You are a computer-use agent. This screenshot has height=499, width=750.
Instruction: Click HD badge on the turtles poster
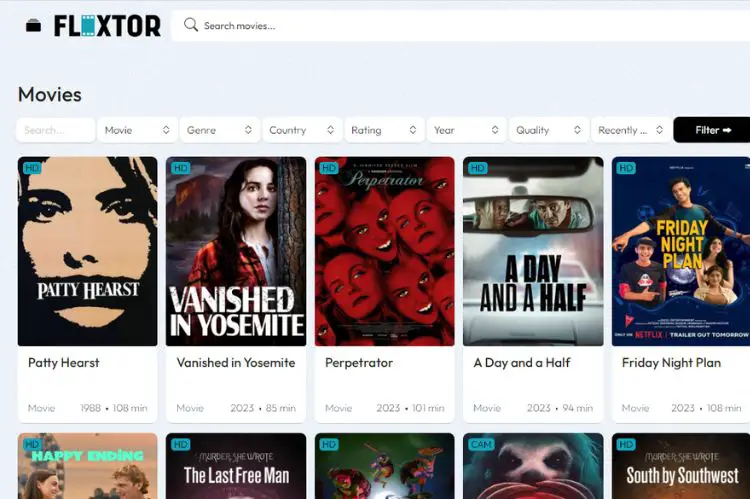329,444
